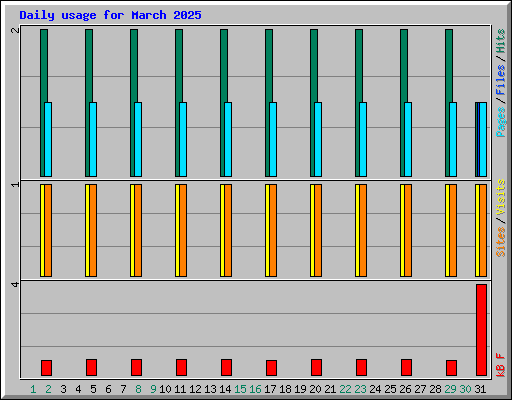Click day number 4 on the x-axis
The height and width of the screenshot is (400, 512).
coord(78,389)
